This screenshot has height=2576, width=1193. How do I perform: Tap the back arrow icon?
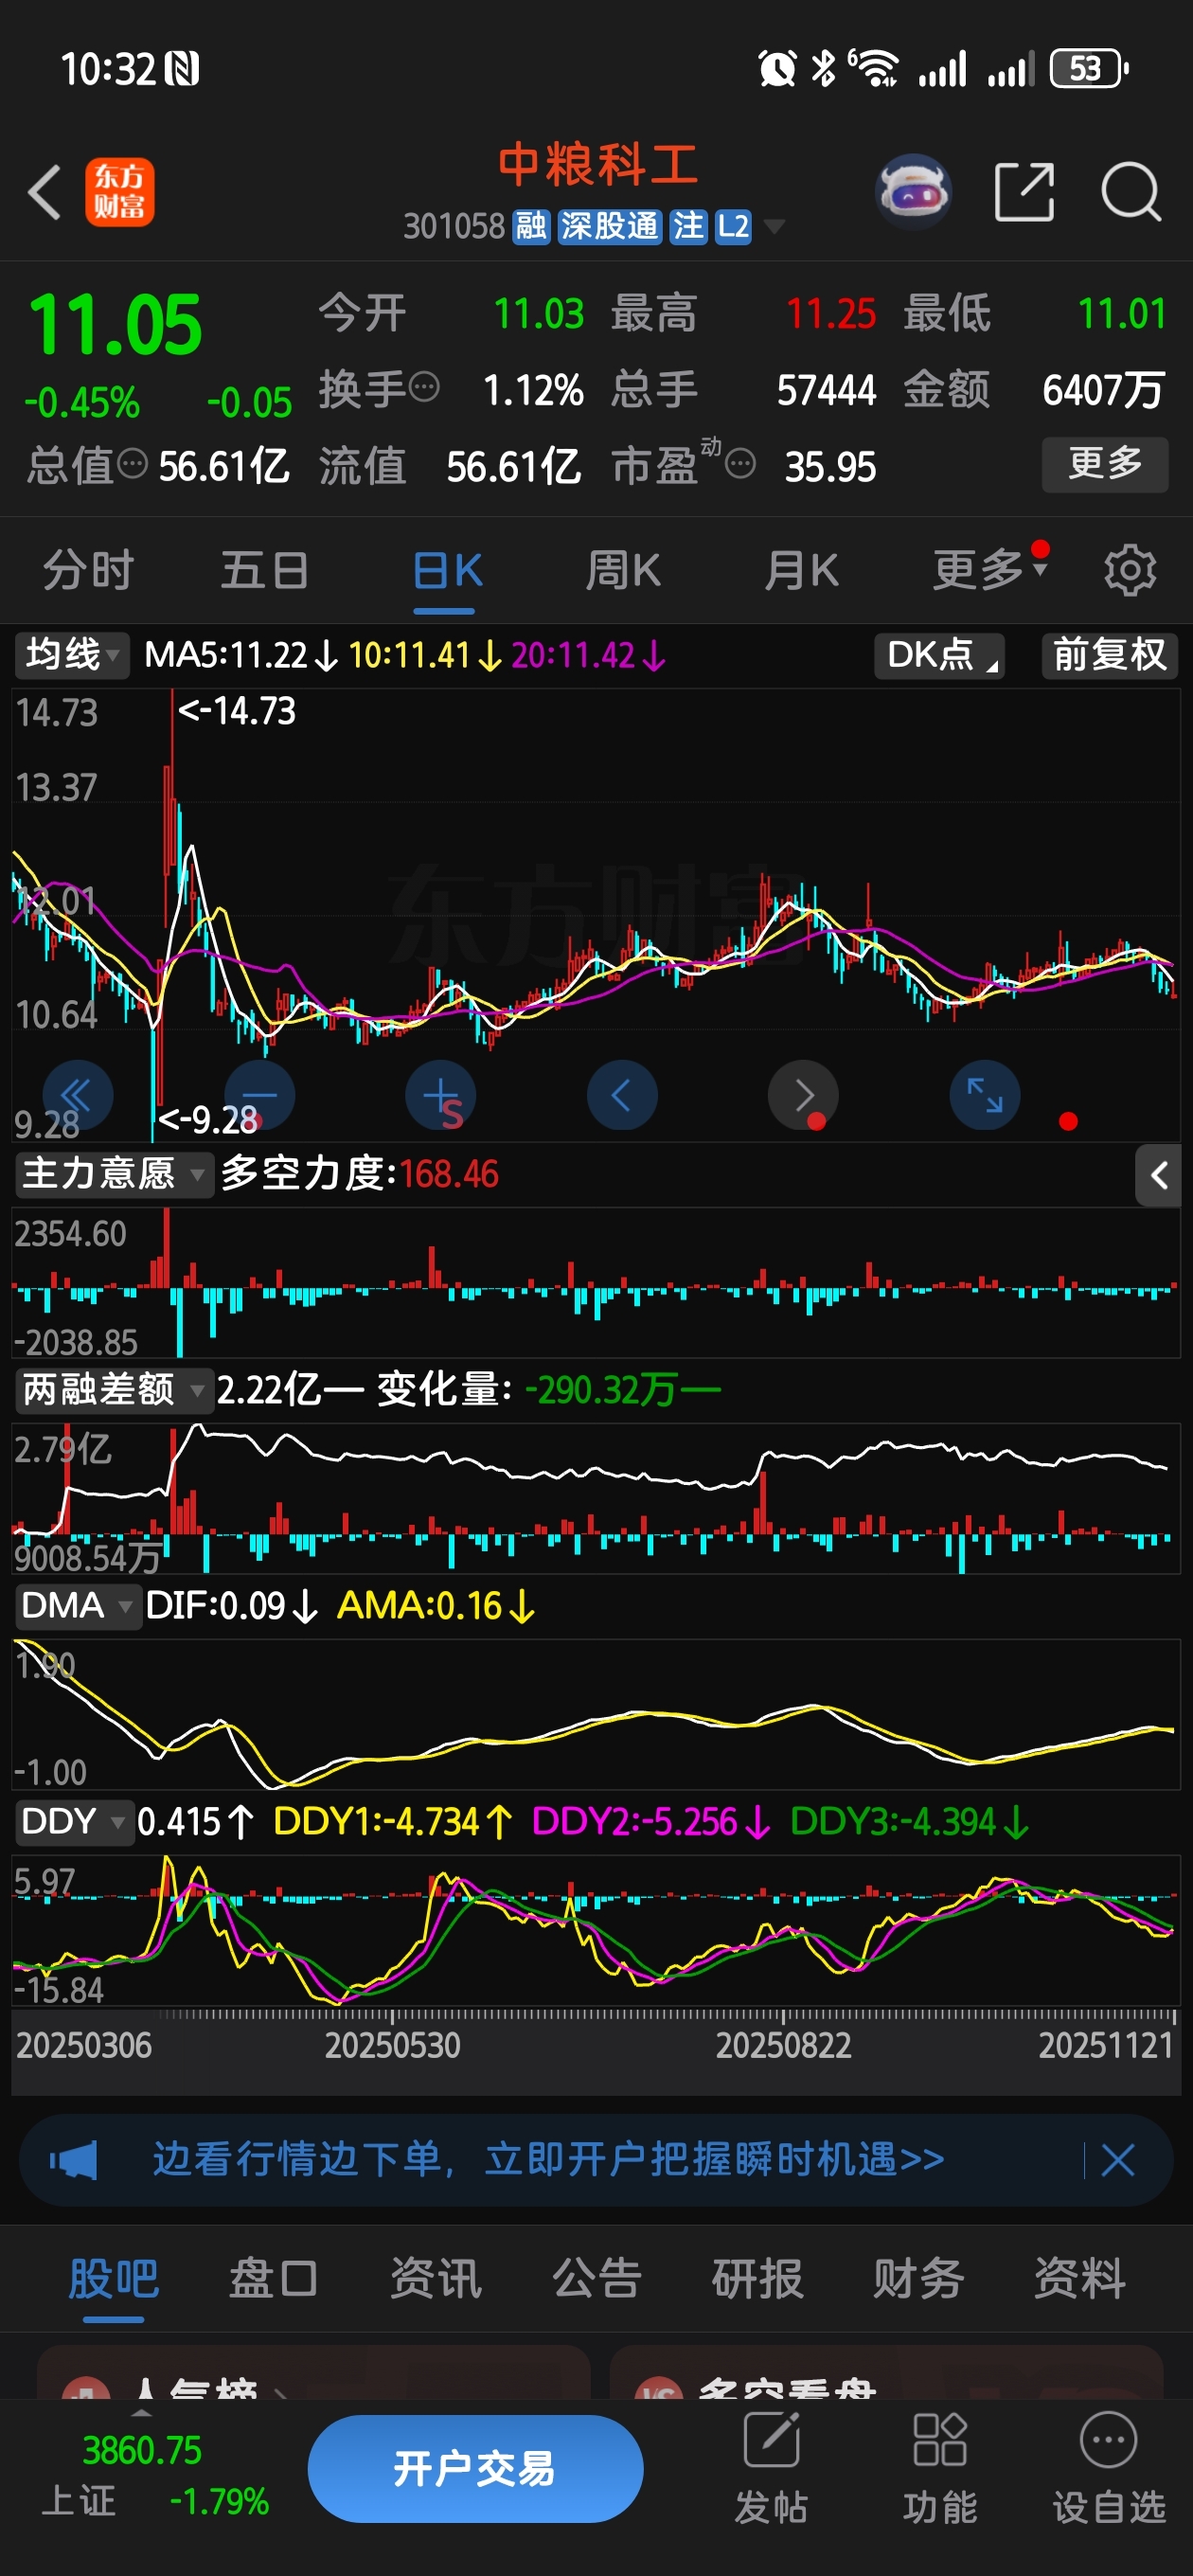[x=44, y=191]
